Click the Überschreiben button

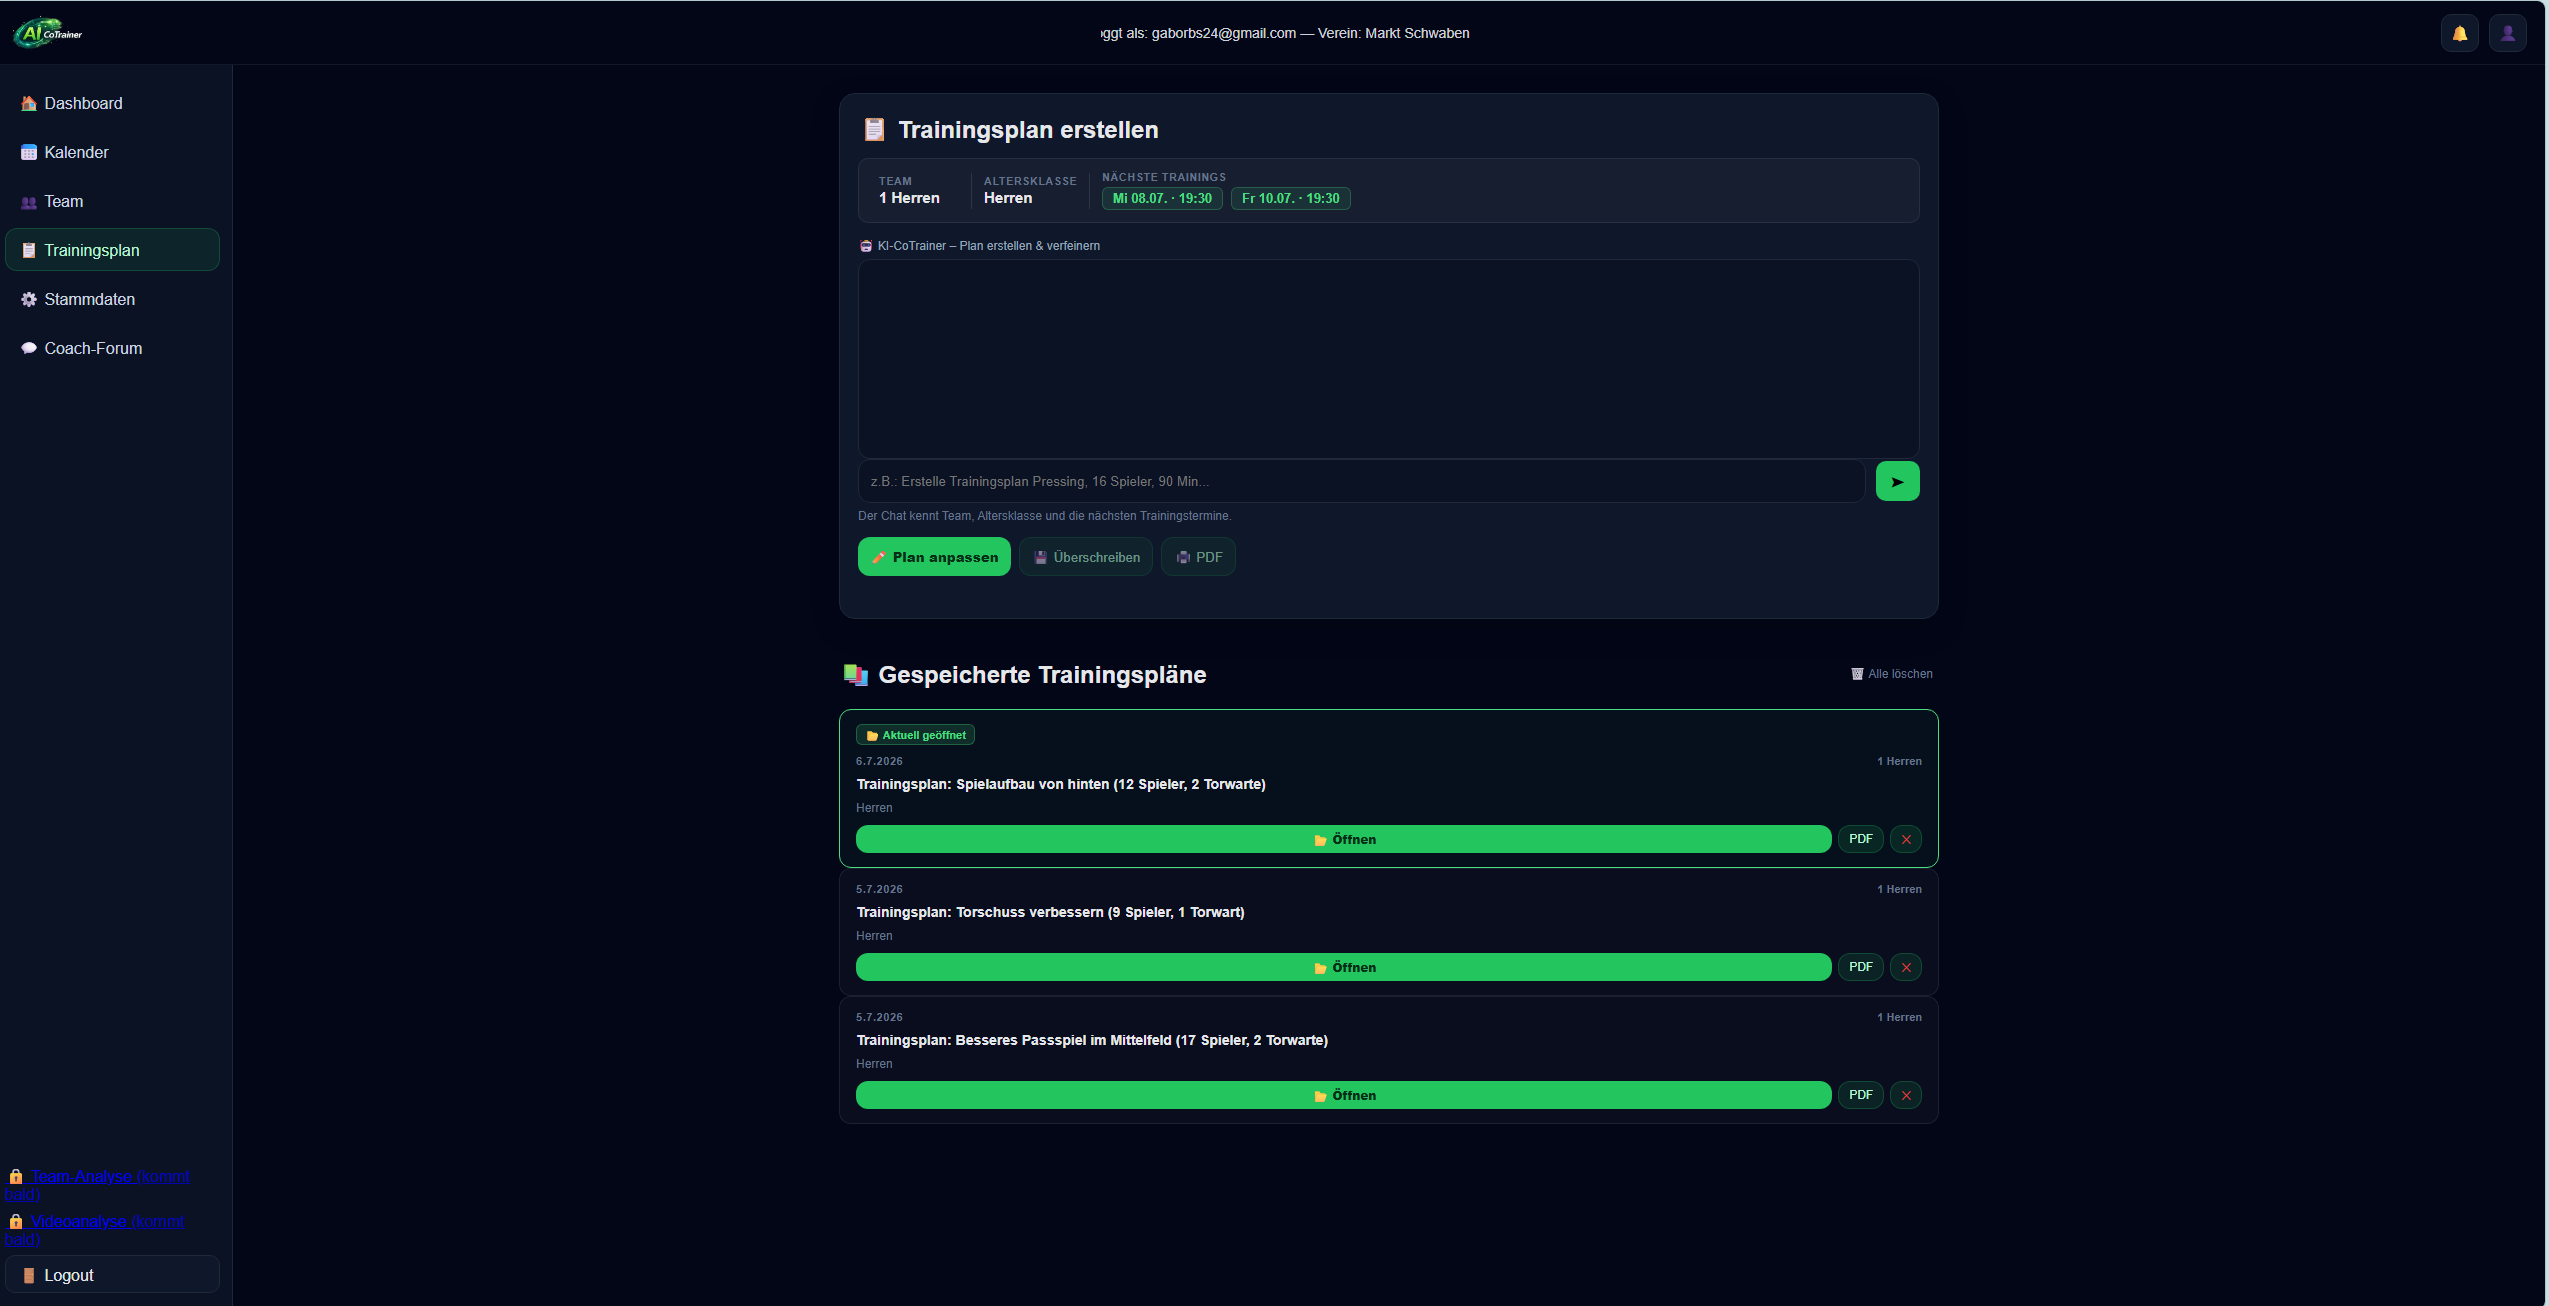[1086, 557]
